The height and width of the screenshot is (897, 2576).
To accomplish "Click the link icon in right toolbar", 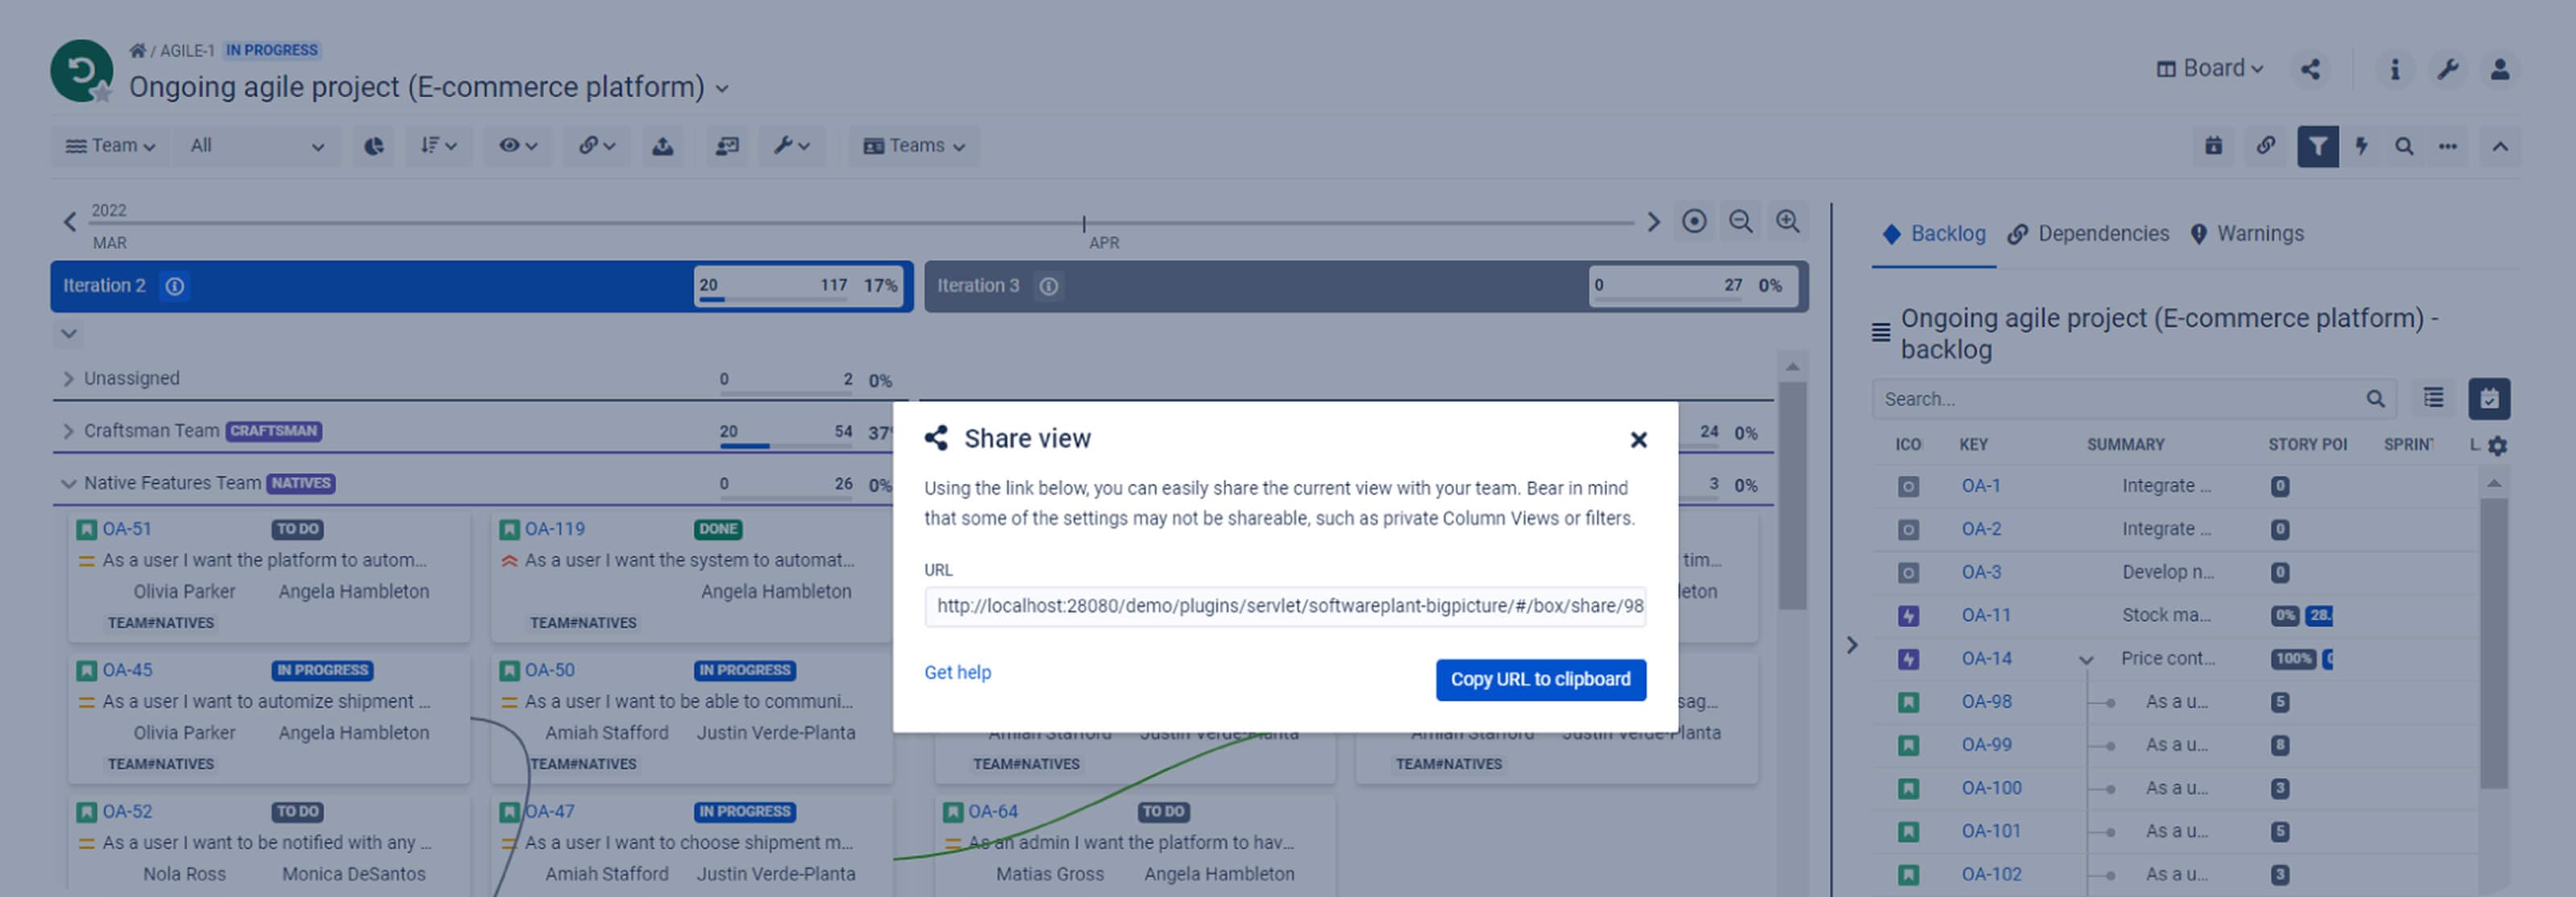I will click(x=2265, y=146).
